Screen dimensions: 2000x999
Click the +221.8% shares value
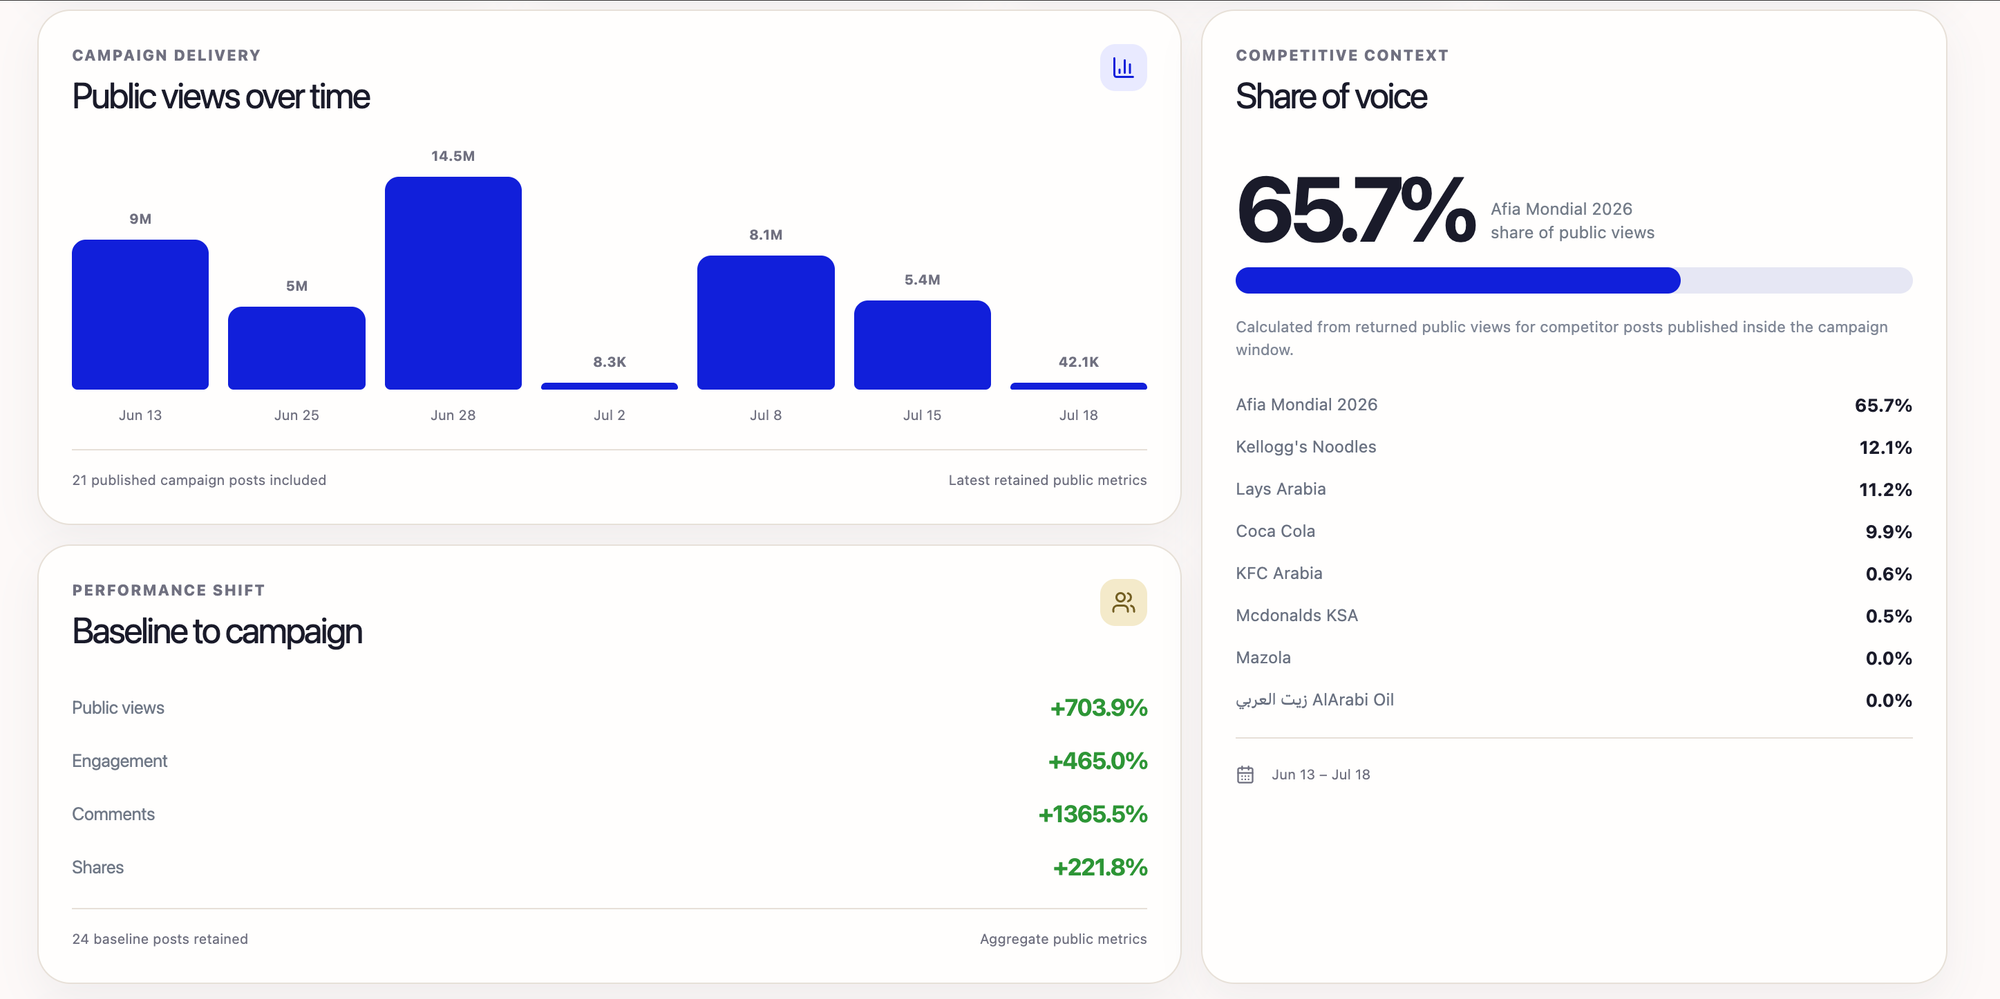[x=1100, y=867]
